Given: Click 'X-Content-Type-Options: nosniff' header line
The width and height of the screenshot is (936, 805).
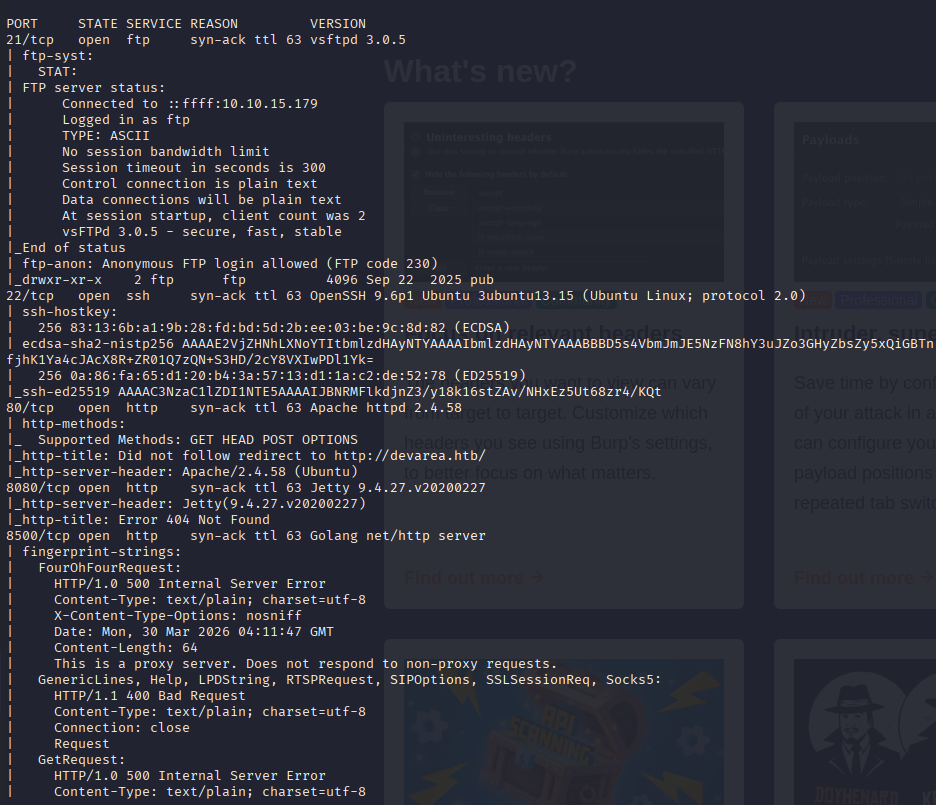Looking at the screenshot, I should point(178,616).
